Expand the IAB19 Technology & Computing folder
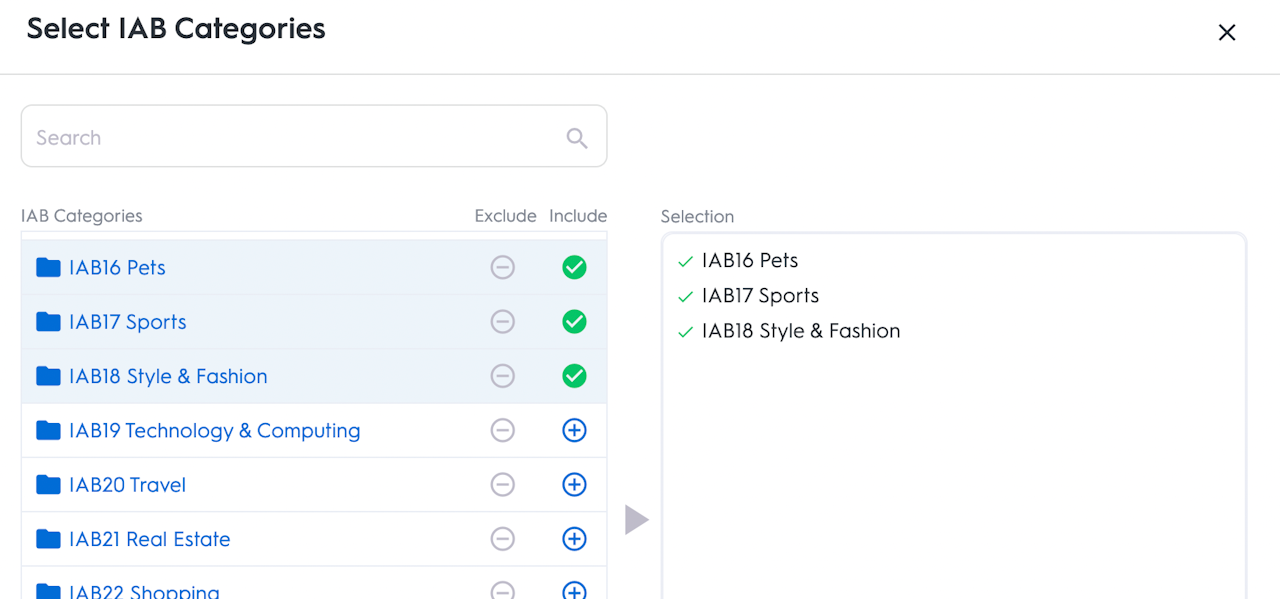1280x599 pixels. 48,430
